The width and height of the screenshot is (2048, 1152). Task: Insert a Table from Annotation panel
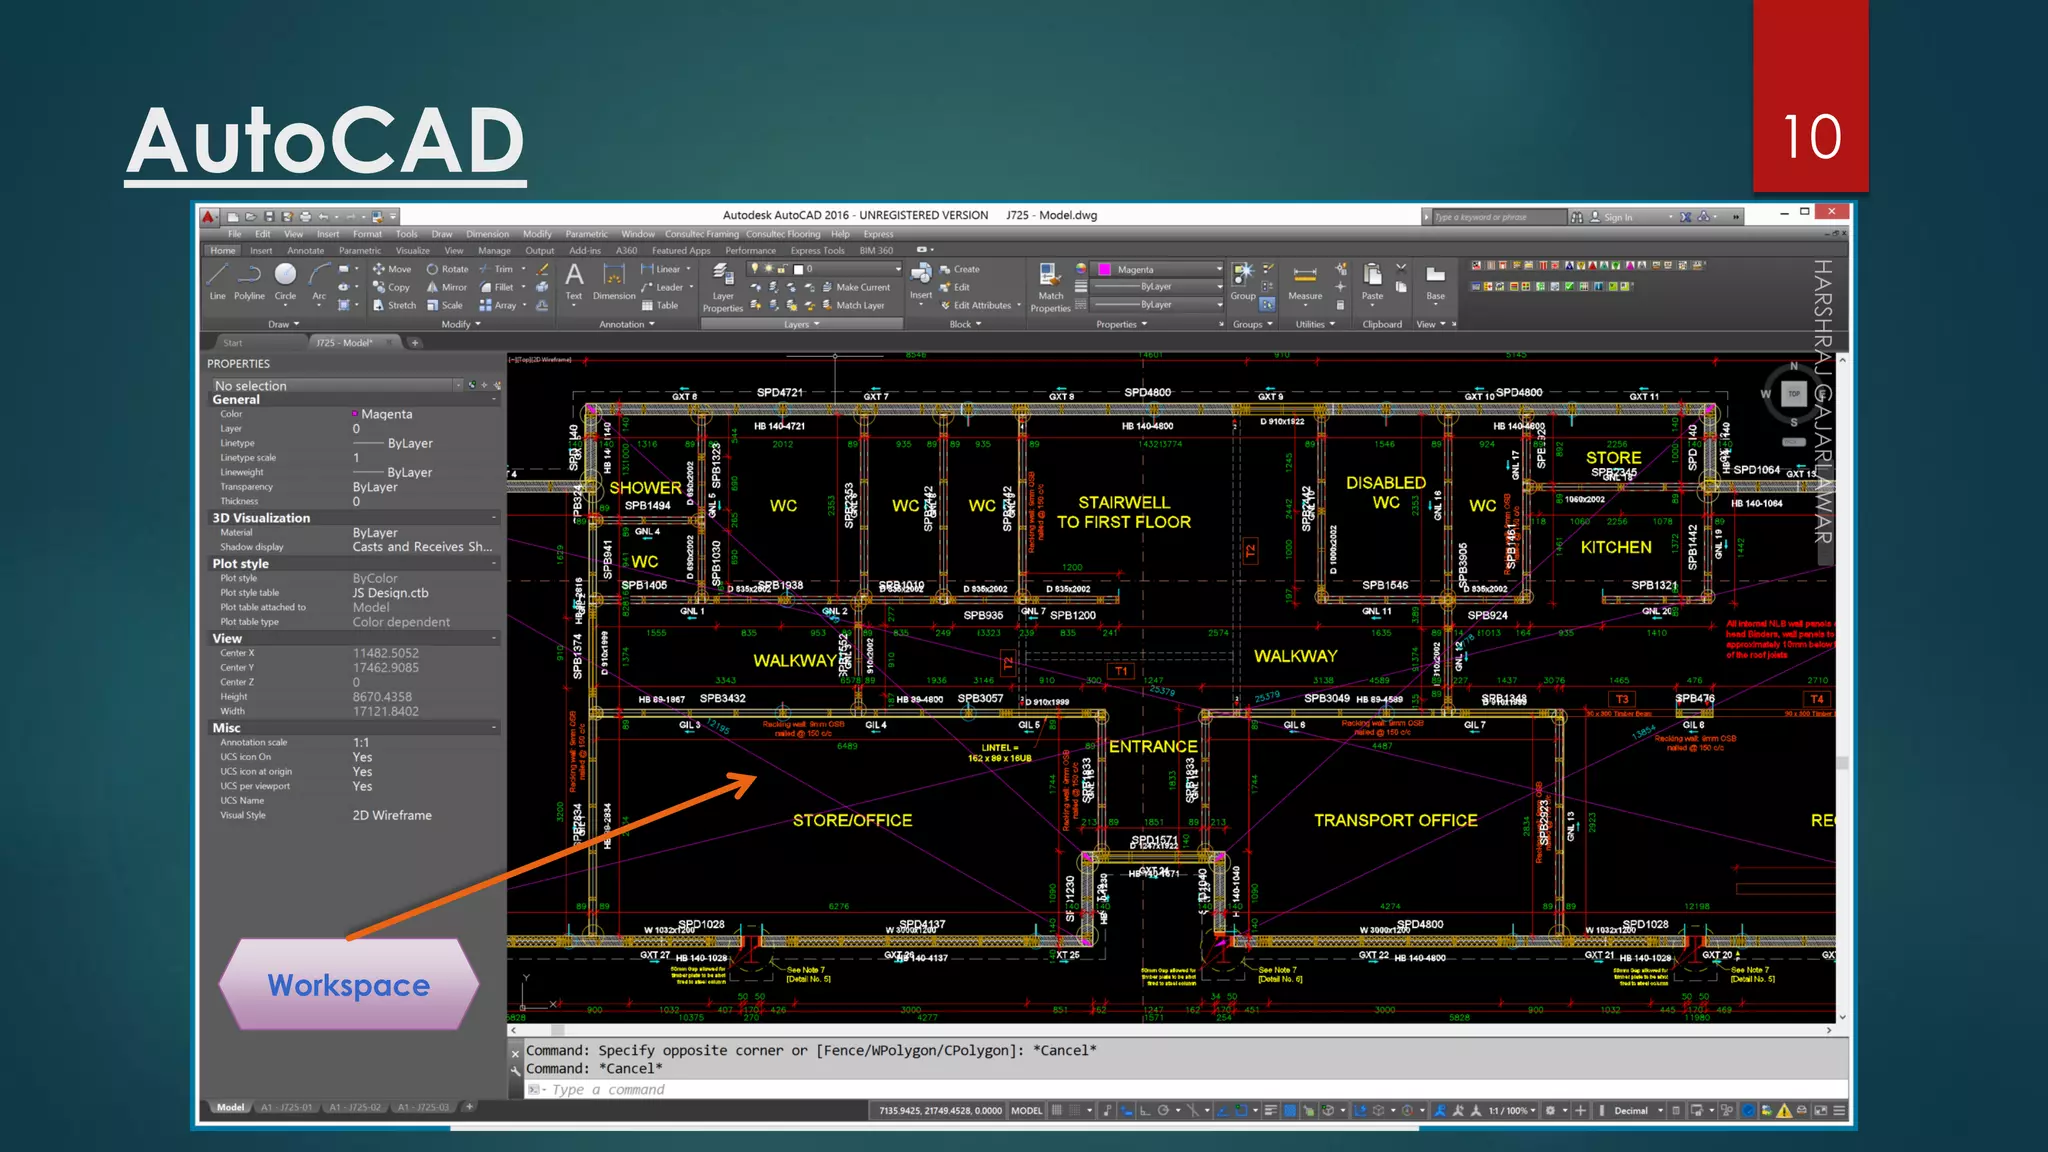(660, 305)
